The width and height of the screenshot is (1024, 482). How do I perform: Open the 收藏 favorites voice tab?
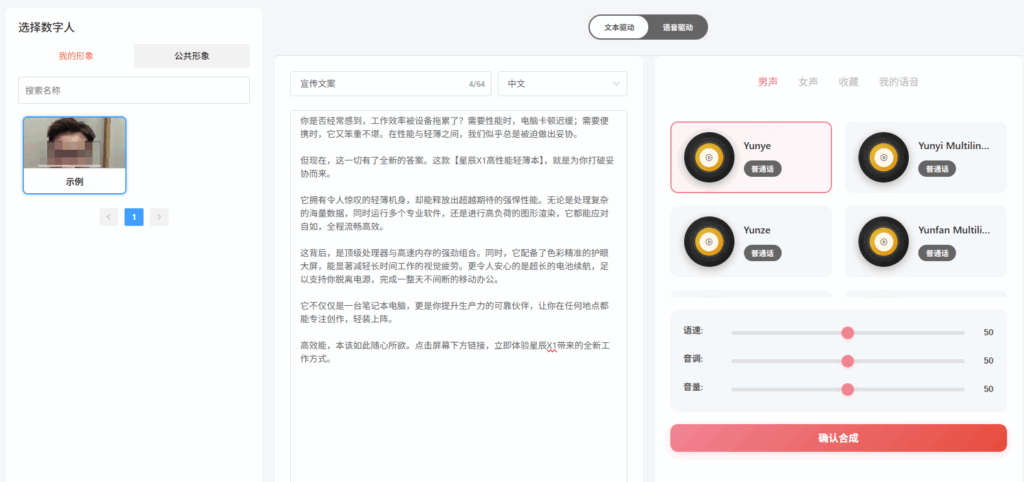(848, 82)
